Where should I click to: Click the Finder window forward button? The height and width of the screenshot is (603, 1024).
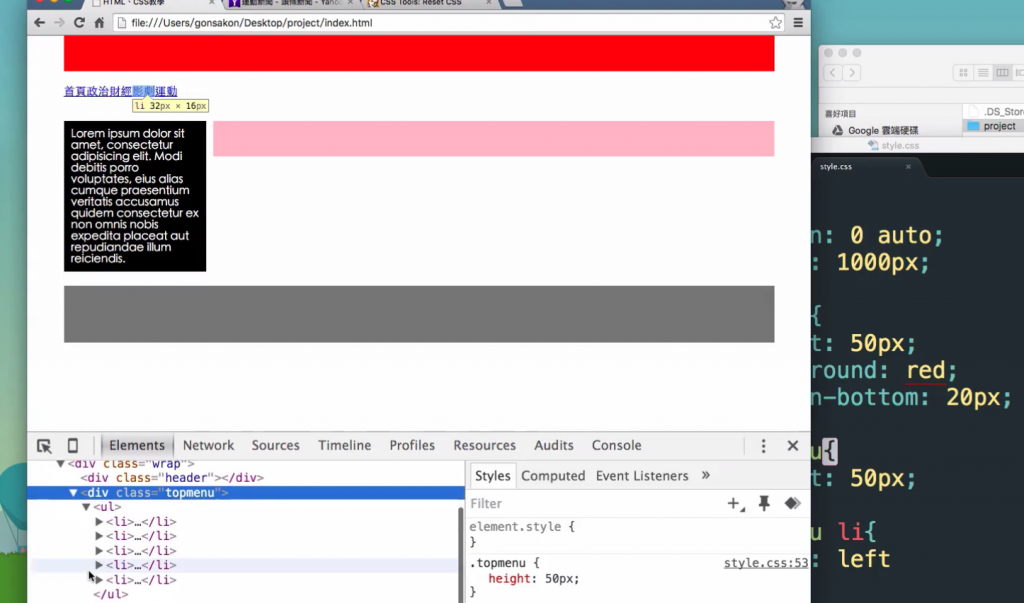pos(852,73)
